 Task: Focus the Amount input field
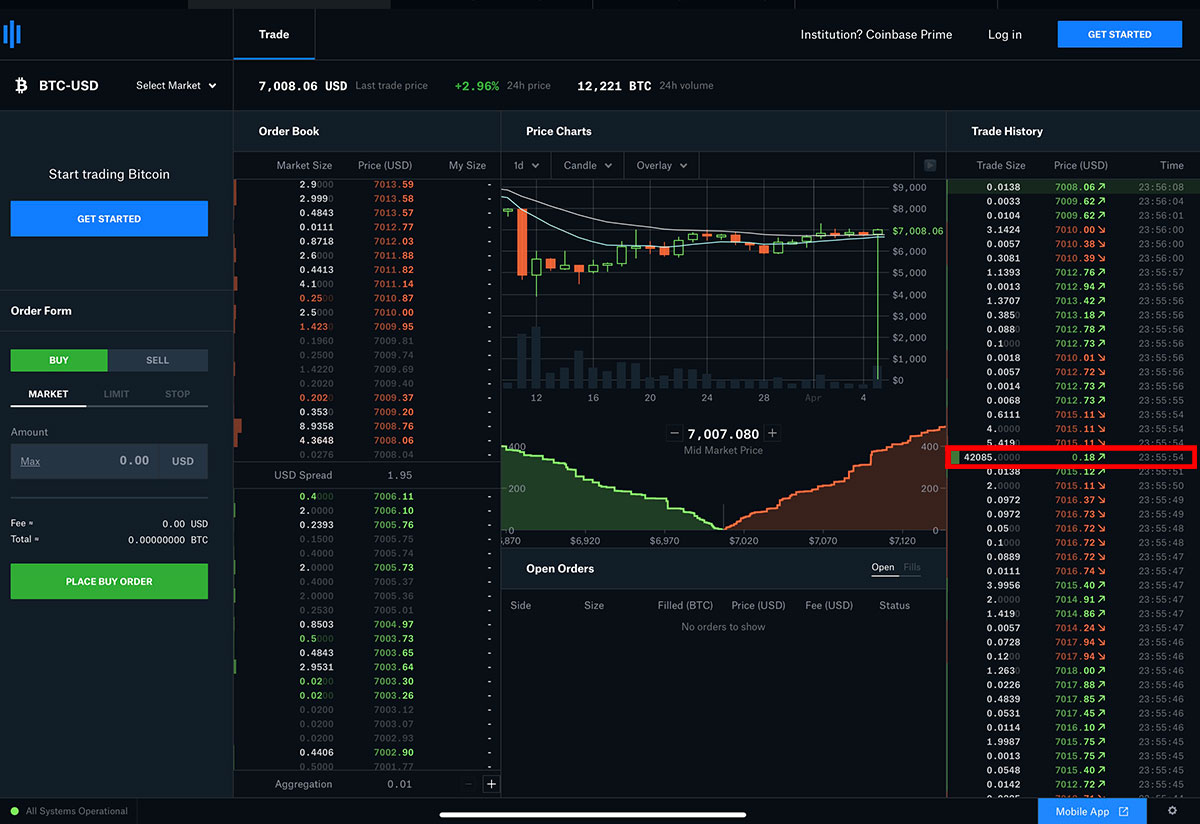coord(109,461)
